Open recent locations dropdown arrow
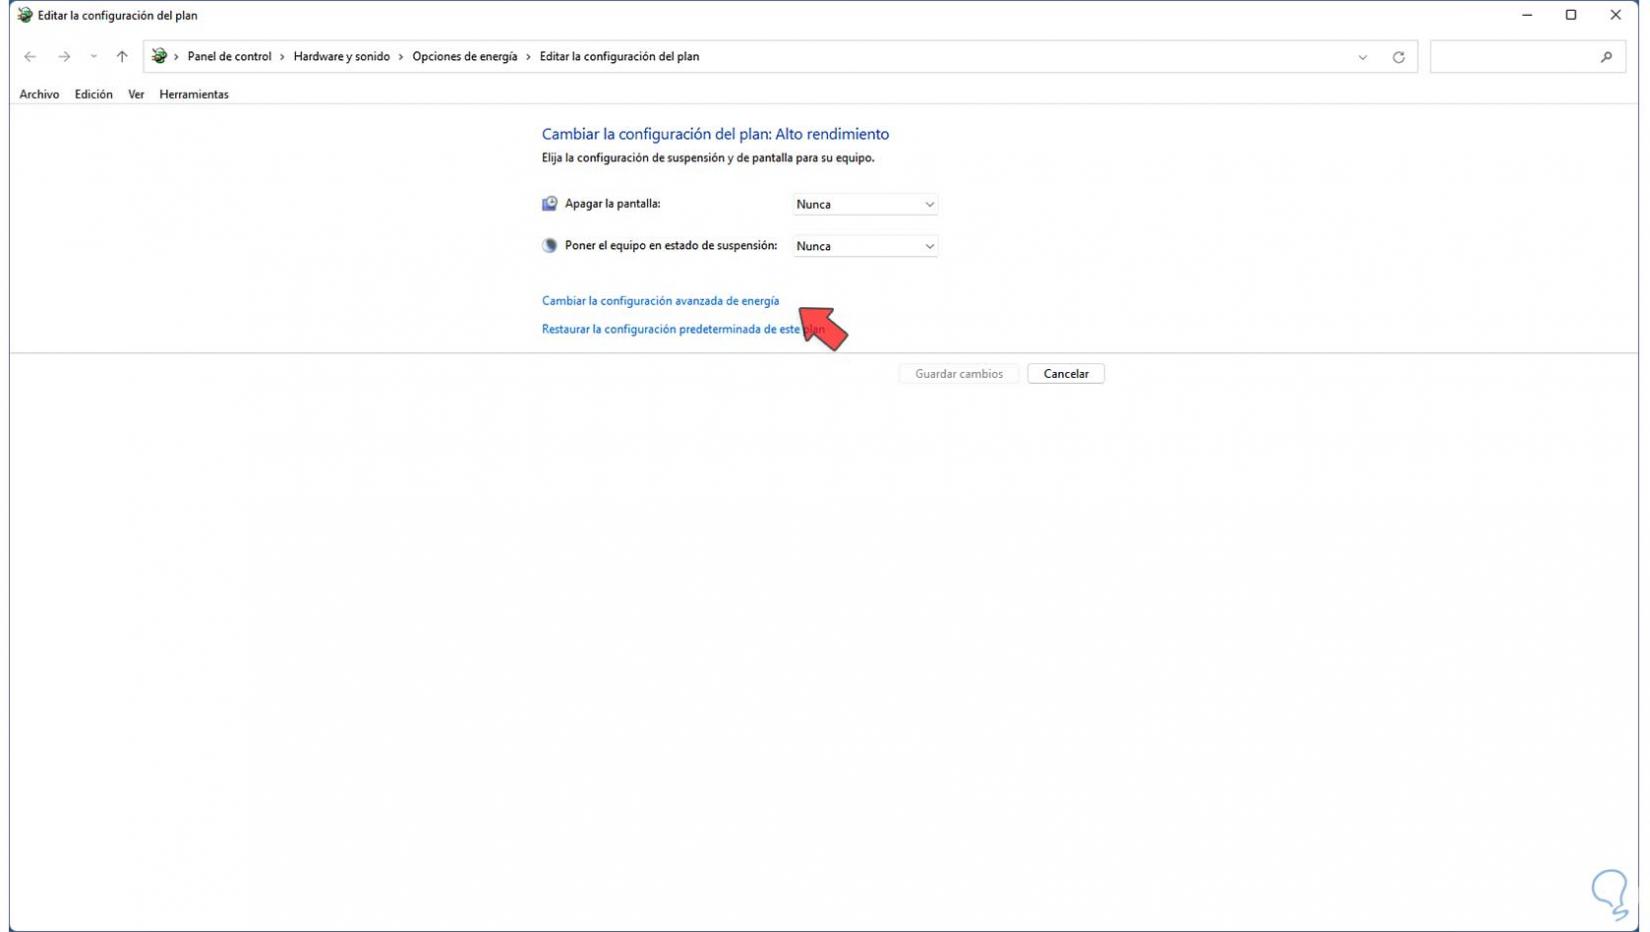 (93, 57)
